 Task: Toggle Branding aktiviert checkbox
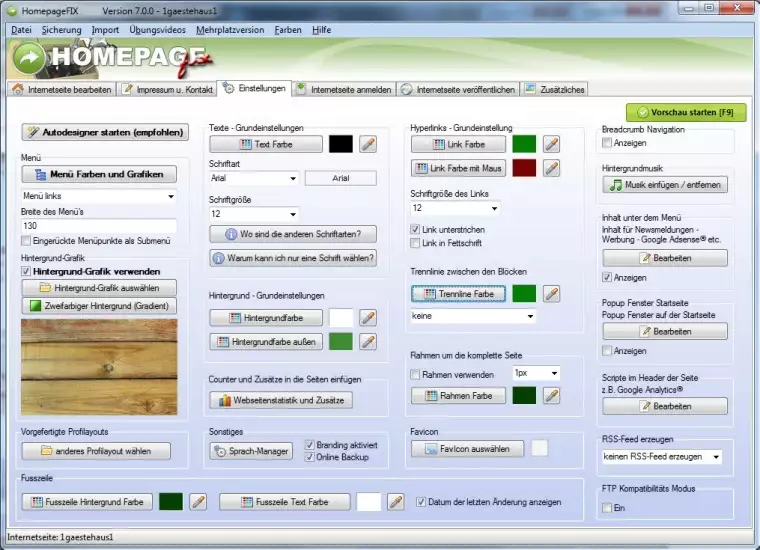pyautogui.click(x=309, y=444)
